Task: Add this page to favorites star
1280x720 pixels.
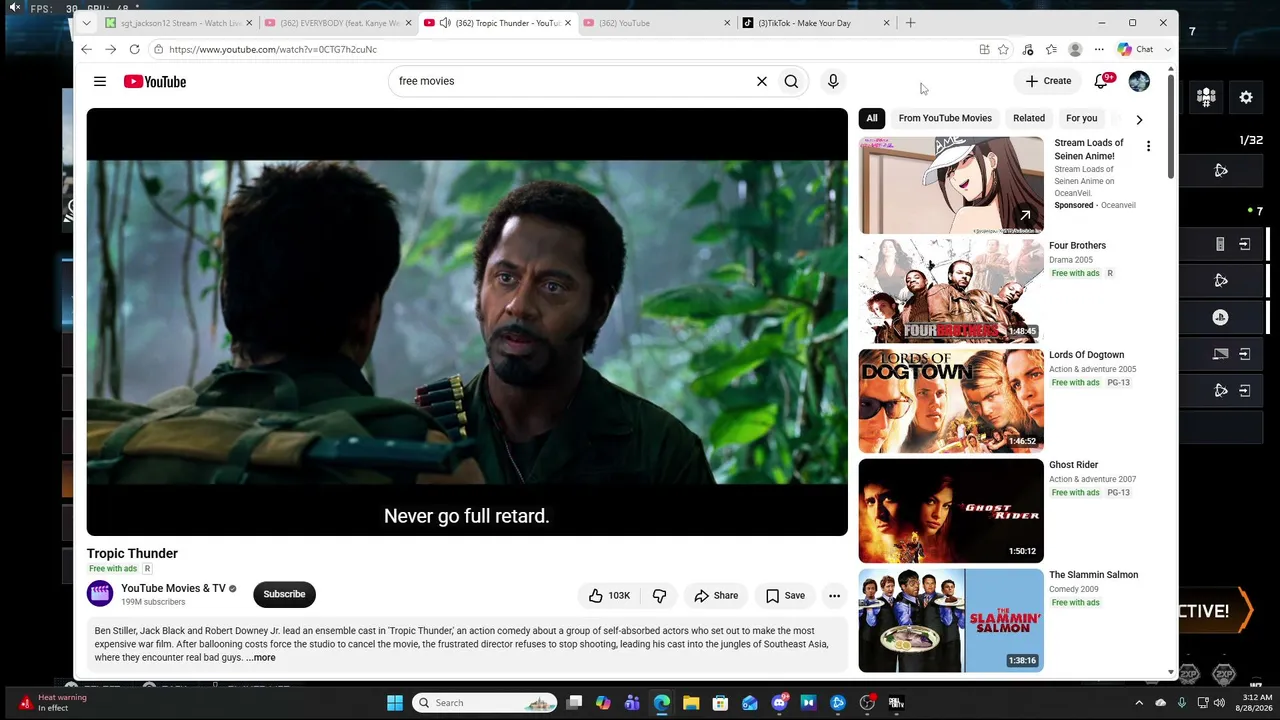Action: (1003, 49)
